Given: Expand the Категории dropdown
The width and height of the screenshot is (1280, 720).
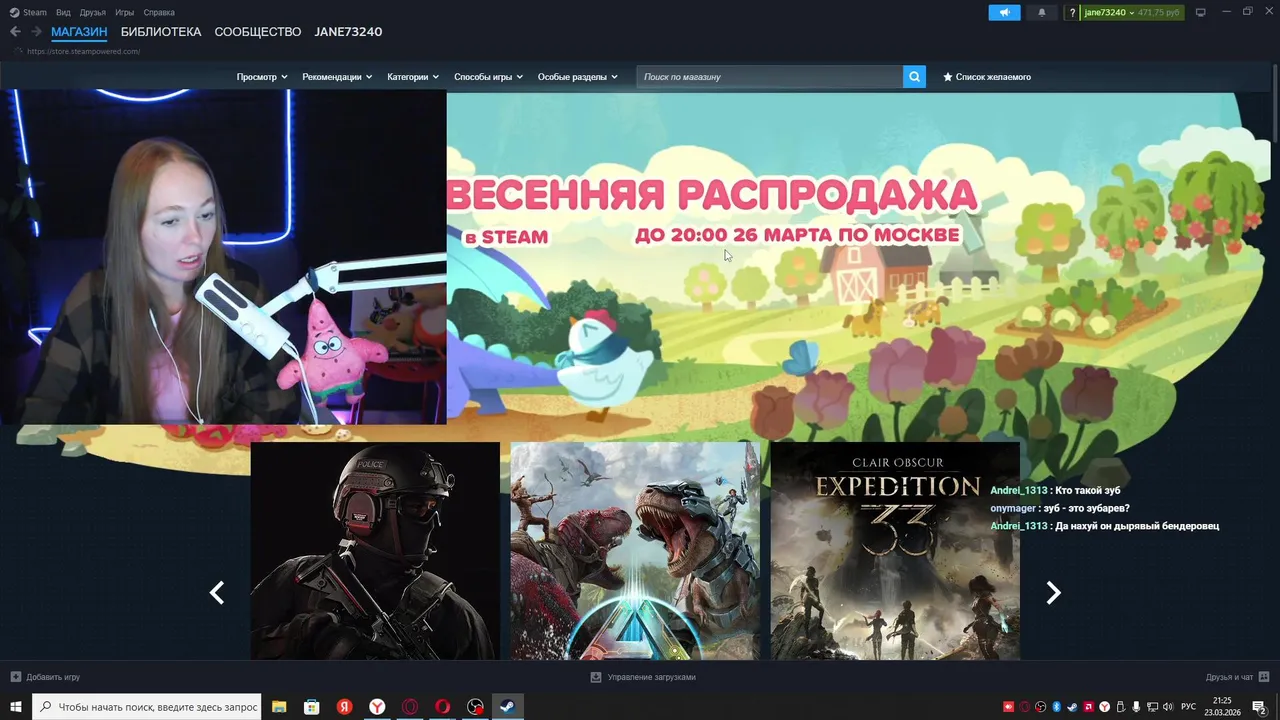Looking at the screenshot, I should (413, 77).
